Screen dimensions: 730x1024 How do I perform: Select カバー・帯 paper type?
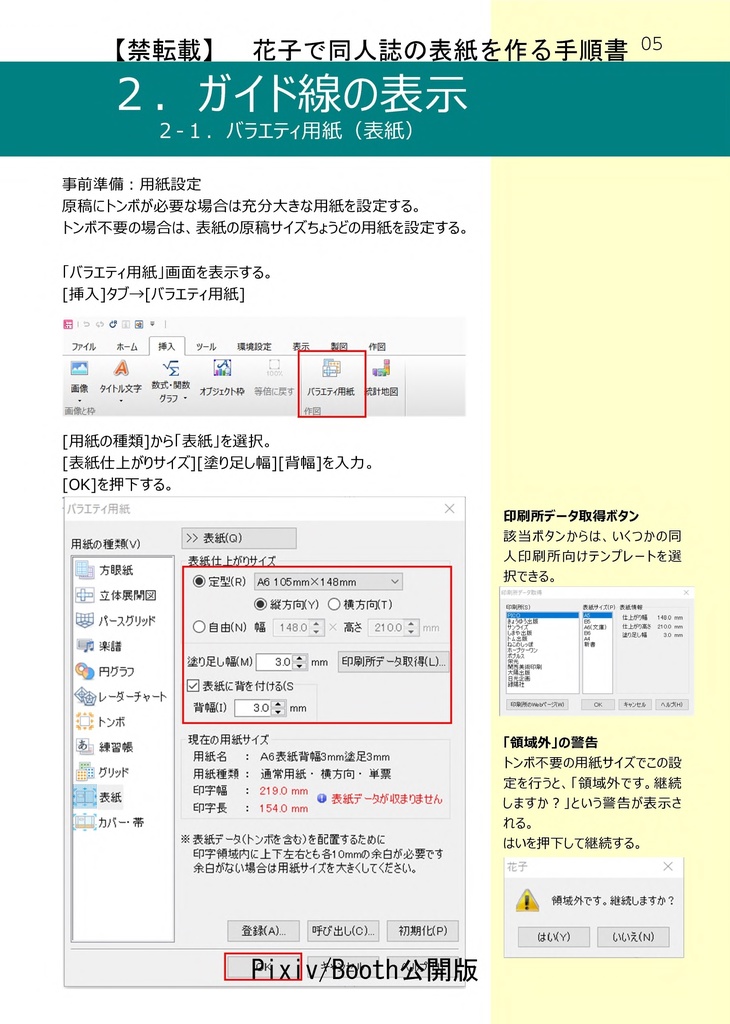pos(110,823)
